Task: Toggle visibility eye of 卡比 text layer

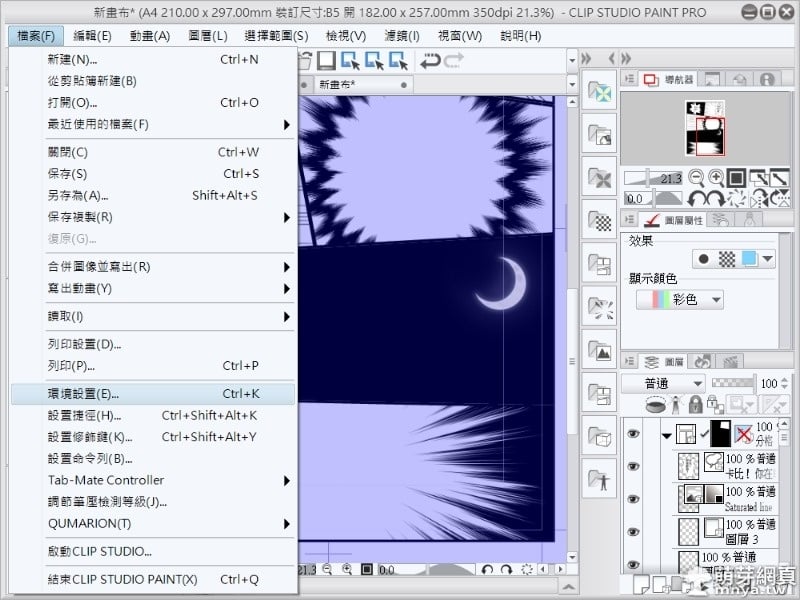Action: pos(633,466)
